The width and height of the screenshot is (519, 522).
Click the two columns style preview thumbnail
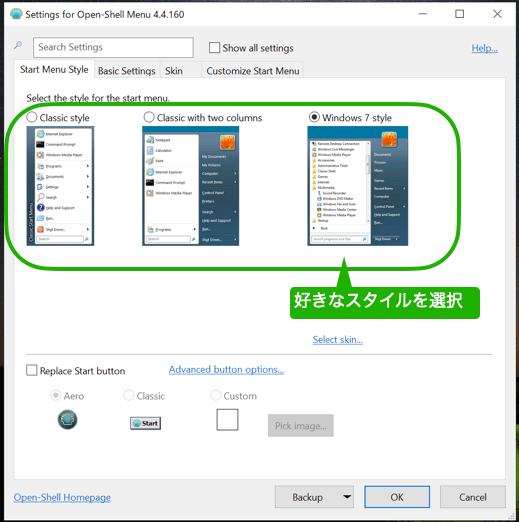(x=191, y=186)
